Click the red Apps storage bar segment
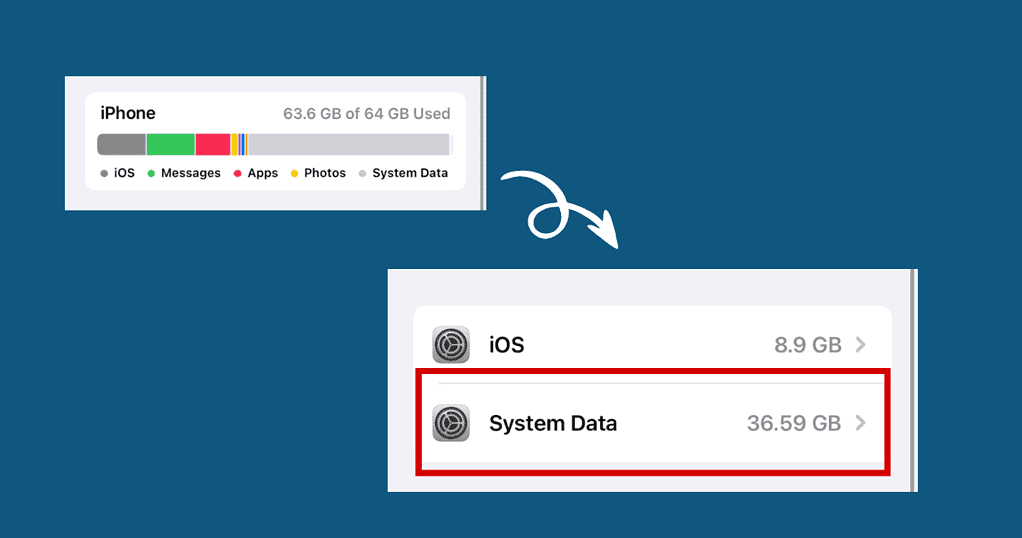 coord(212,144)
